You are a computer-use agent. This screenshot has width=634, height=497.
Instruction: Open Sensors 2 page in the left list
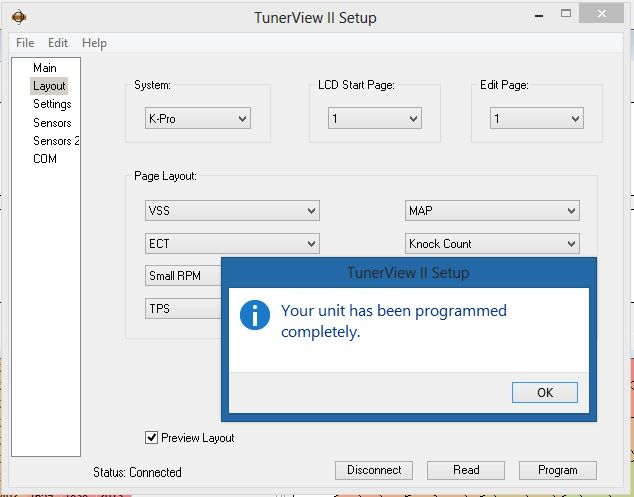click(x=56, y=141)
